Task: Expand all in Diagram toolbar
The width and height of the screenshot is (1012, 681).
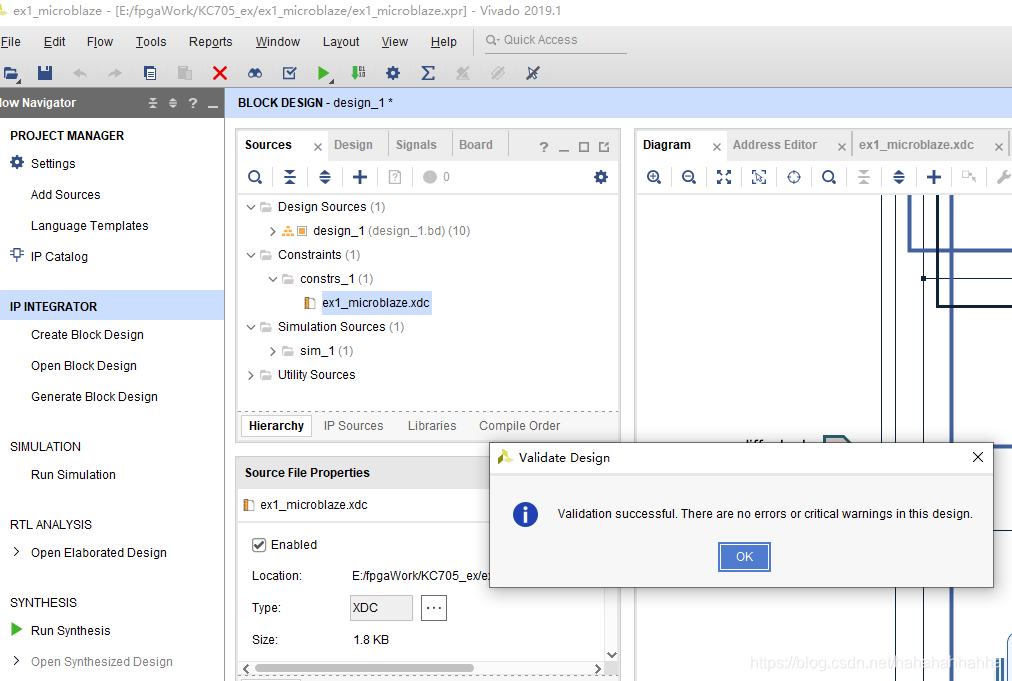Action: 898,177
